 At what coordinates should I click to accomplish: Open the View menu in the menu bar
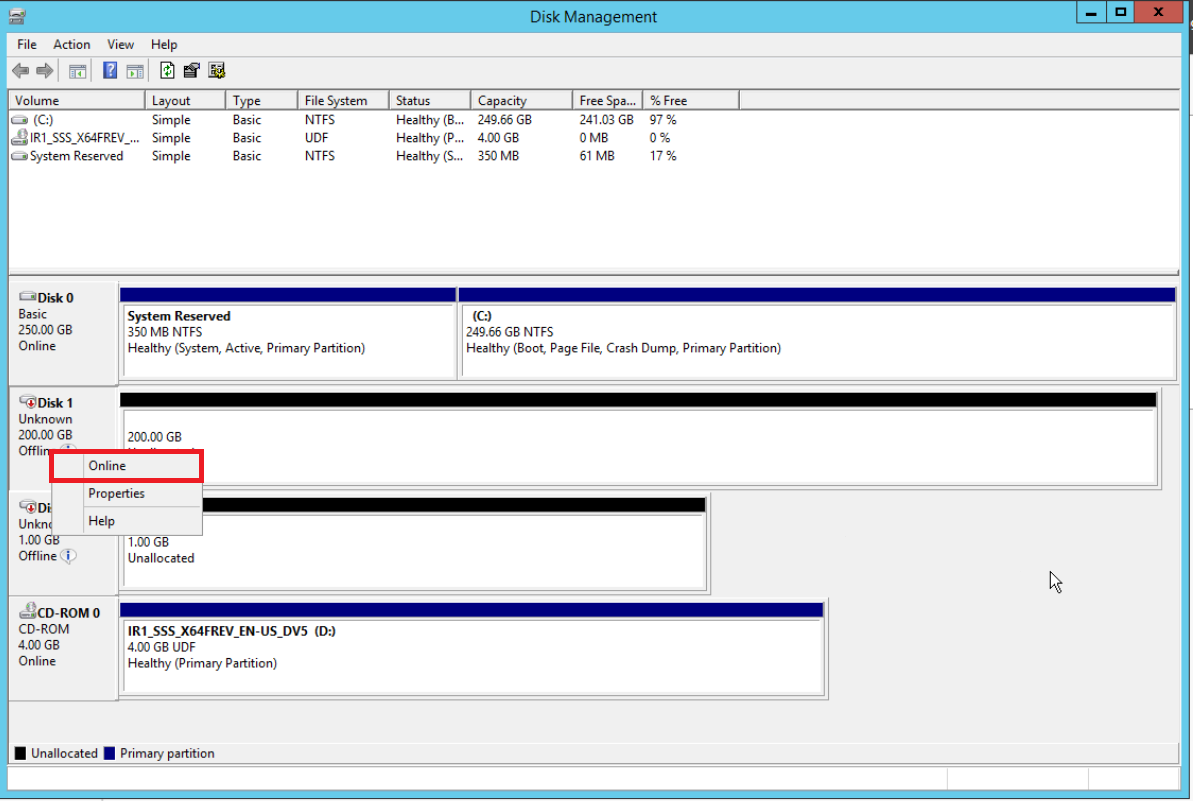click(121, 45)
